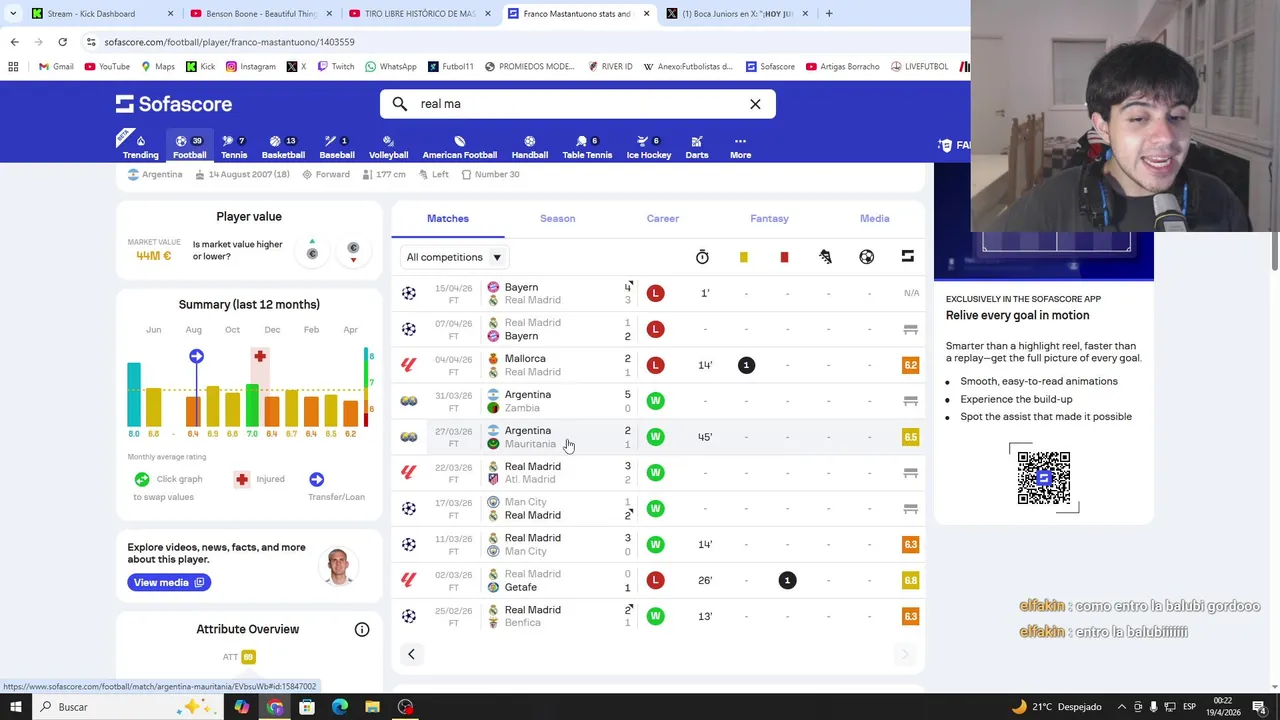The width and height of the screenshot is (1280, 720).
Task: Open the Tennis sport category
Action: click(234, 146)
